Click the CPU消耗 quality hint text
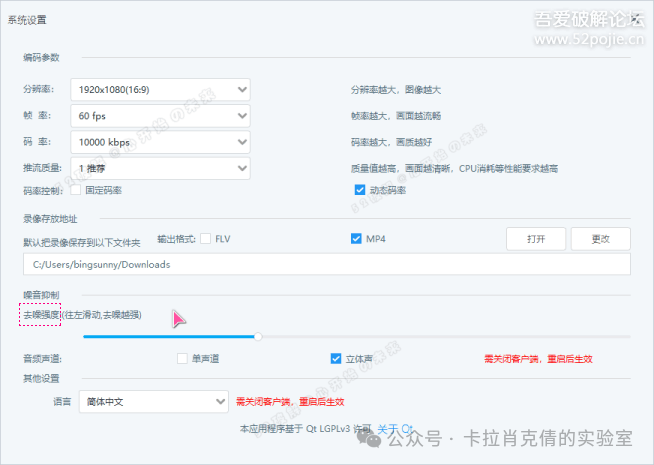The image size is (654, 465). pos(455,168)
